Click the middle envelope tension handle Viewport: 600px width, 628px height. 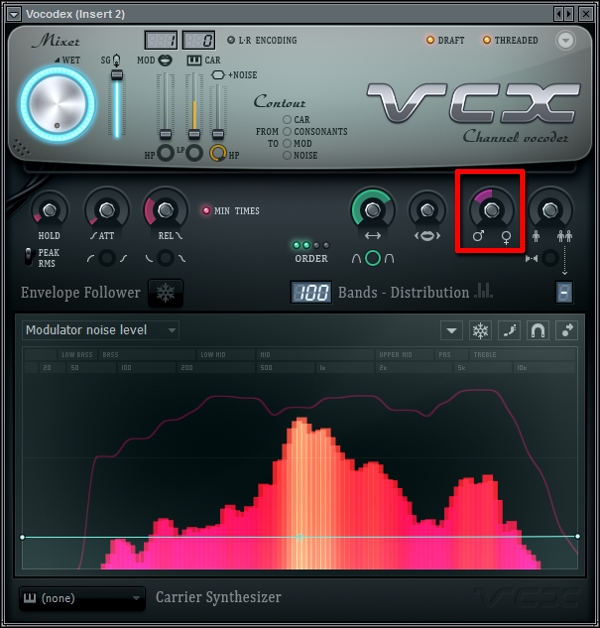click(x=300, y=537)
